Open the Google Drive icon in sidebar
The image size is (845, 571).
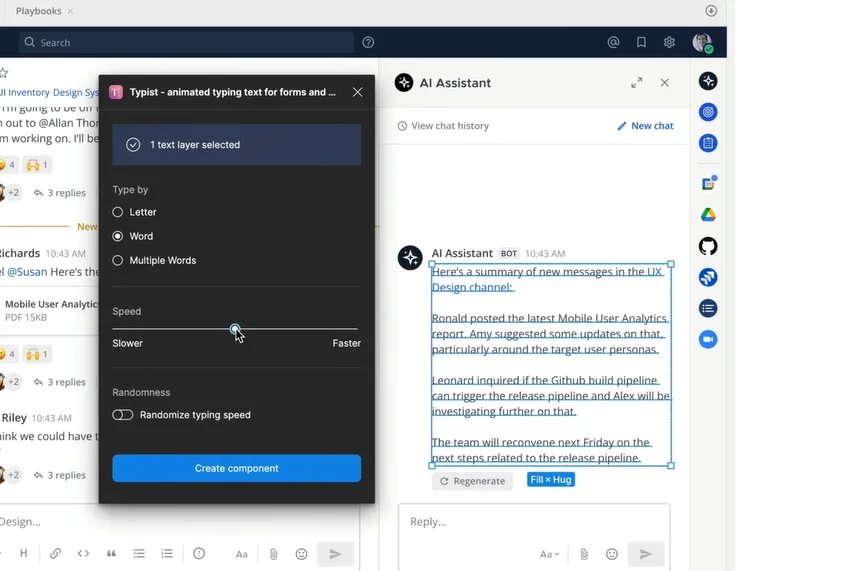click(x=708, y=215)
